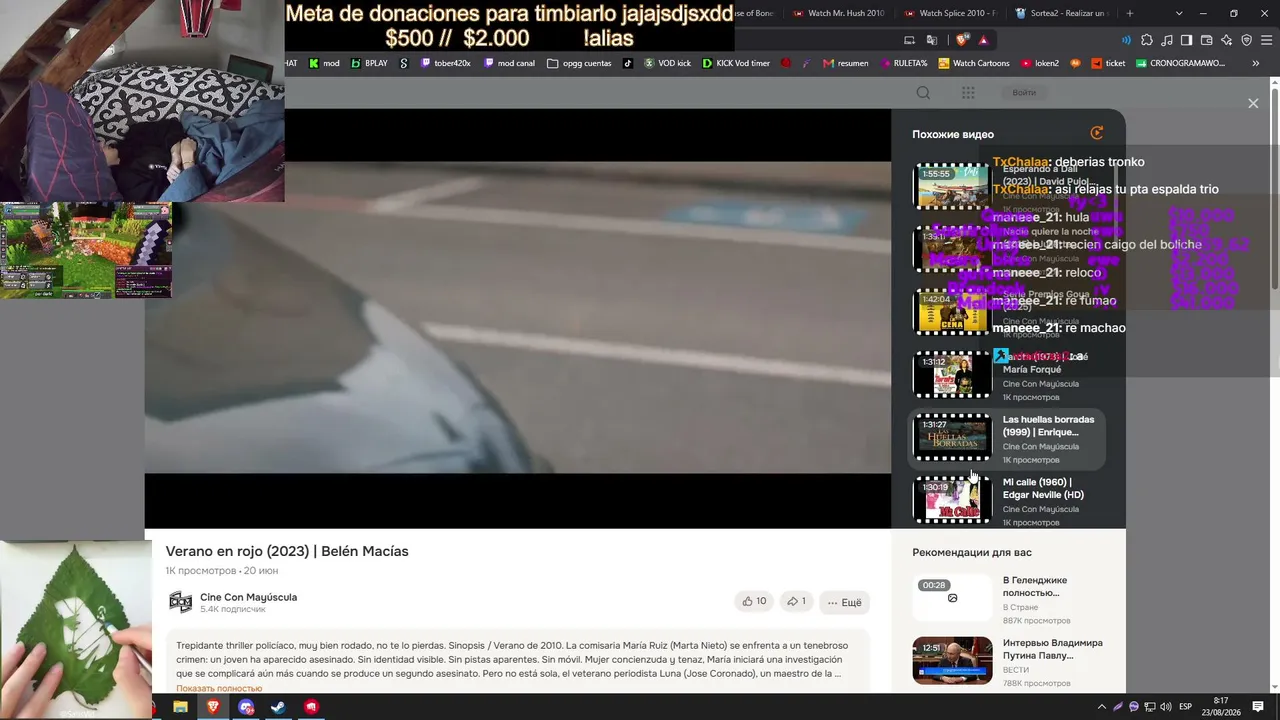
Task: Open the tober420x Twitch bookmark
Action: [x=445, y=63]
